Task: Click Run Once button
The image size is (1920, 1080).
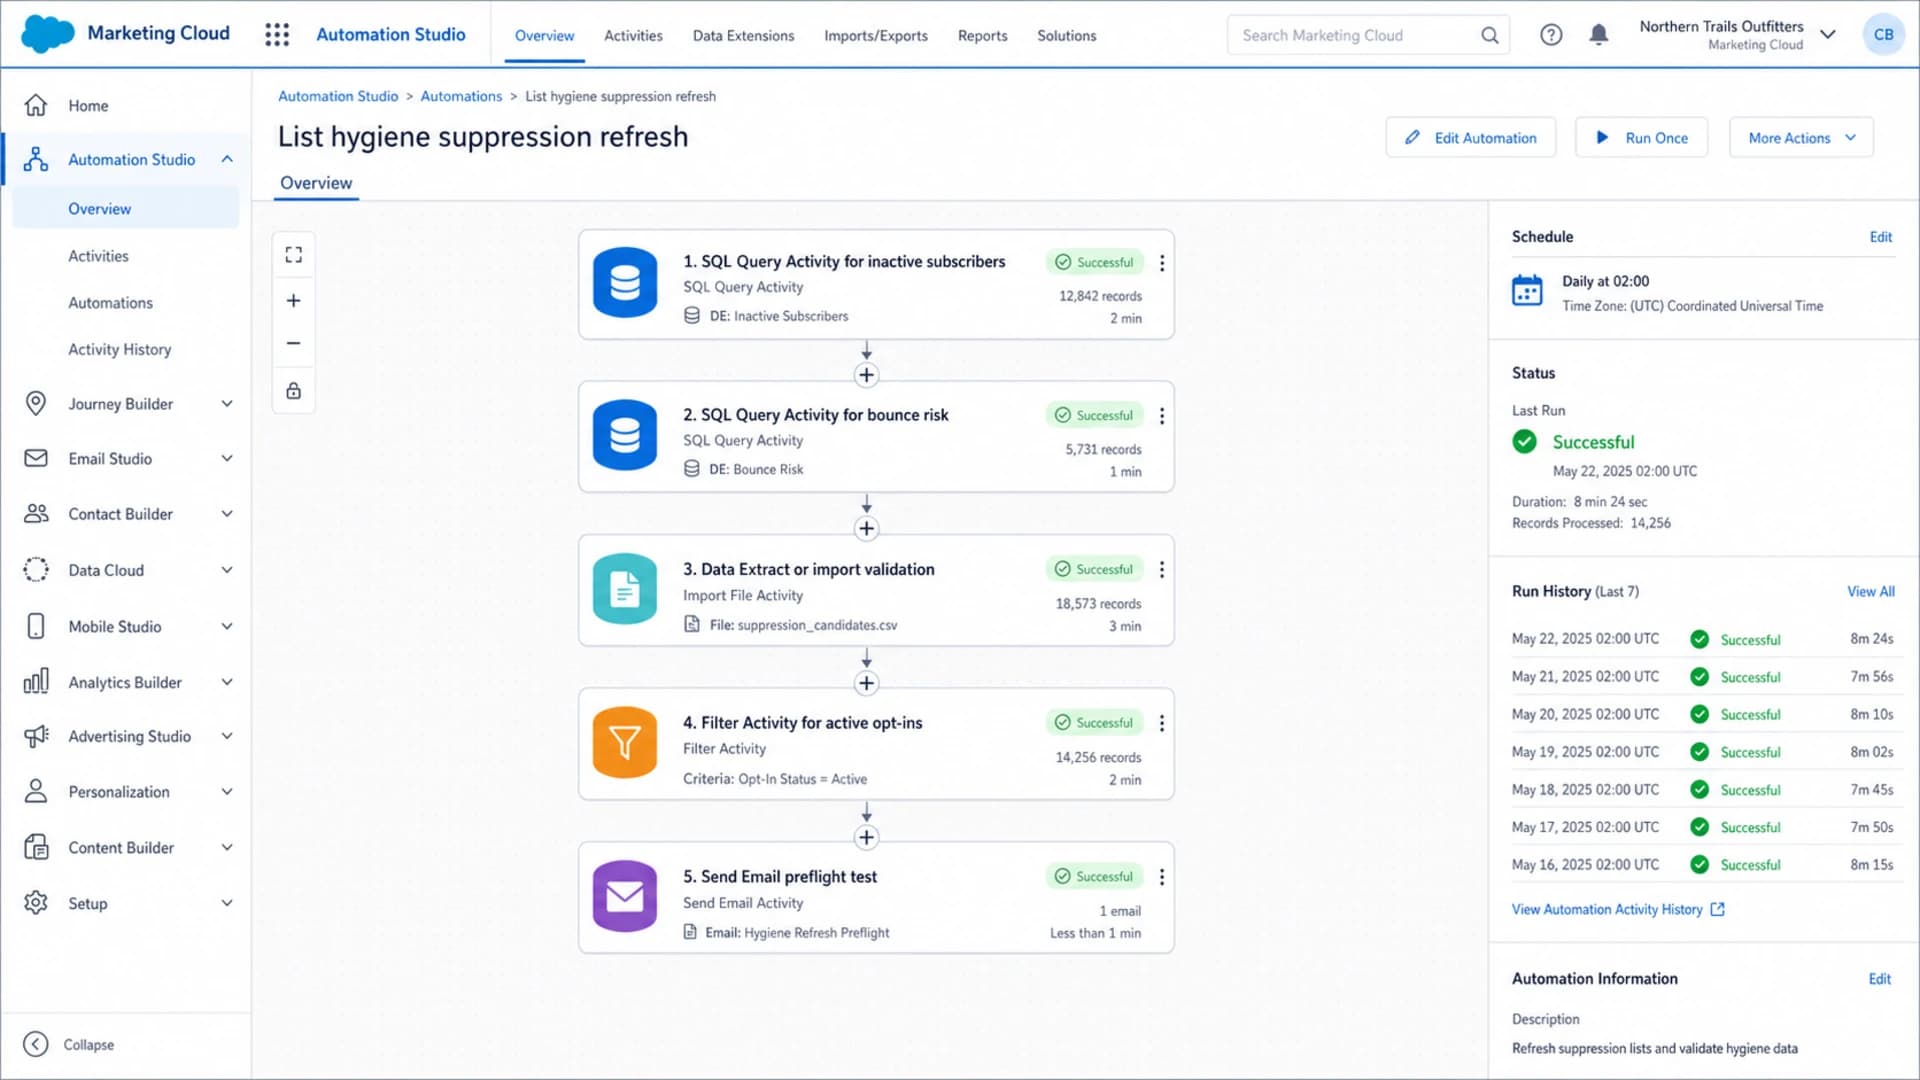Action: coord(1641,138)
